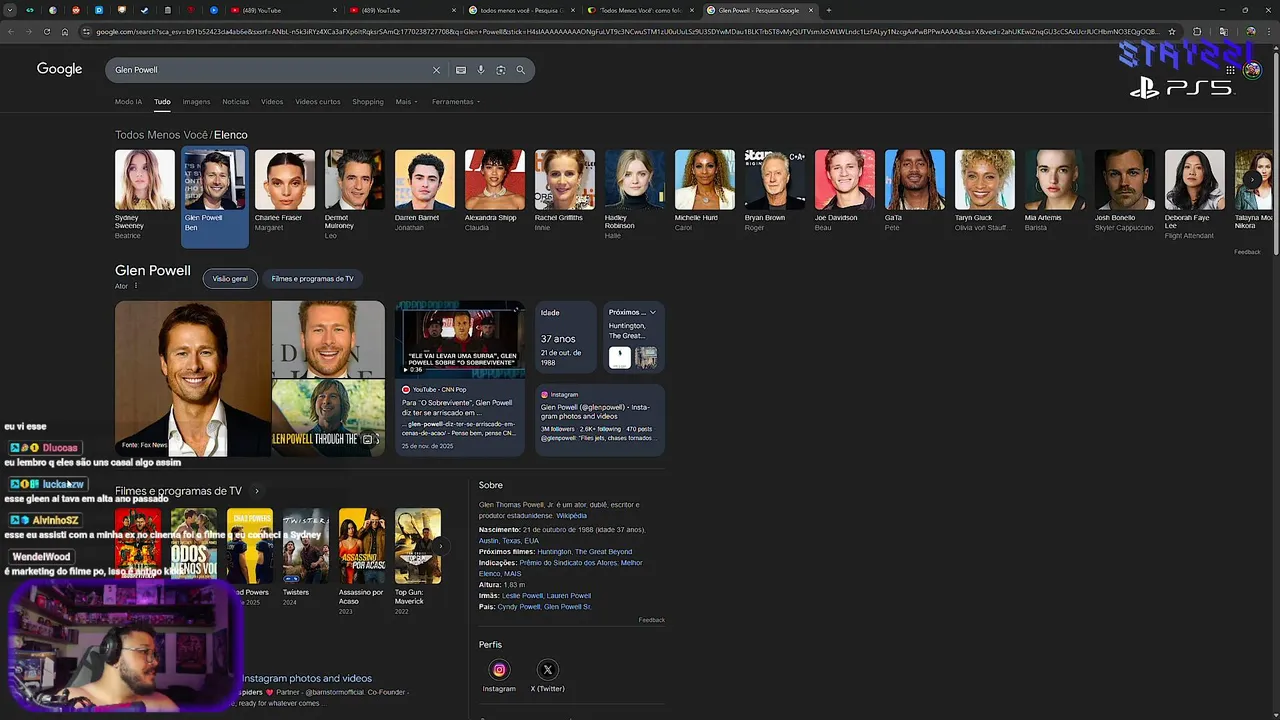Screen dimensions: 1280x720
Task: Play the CNN Pop YouTube video
Action: point(460,339)
